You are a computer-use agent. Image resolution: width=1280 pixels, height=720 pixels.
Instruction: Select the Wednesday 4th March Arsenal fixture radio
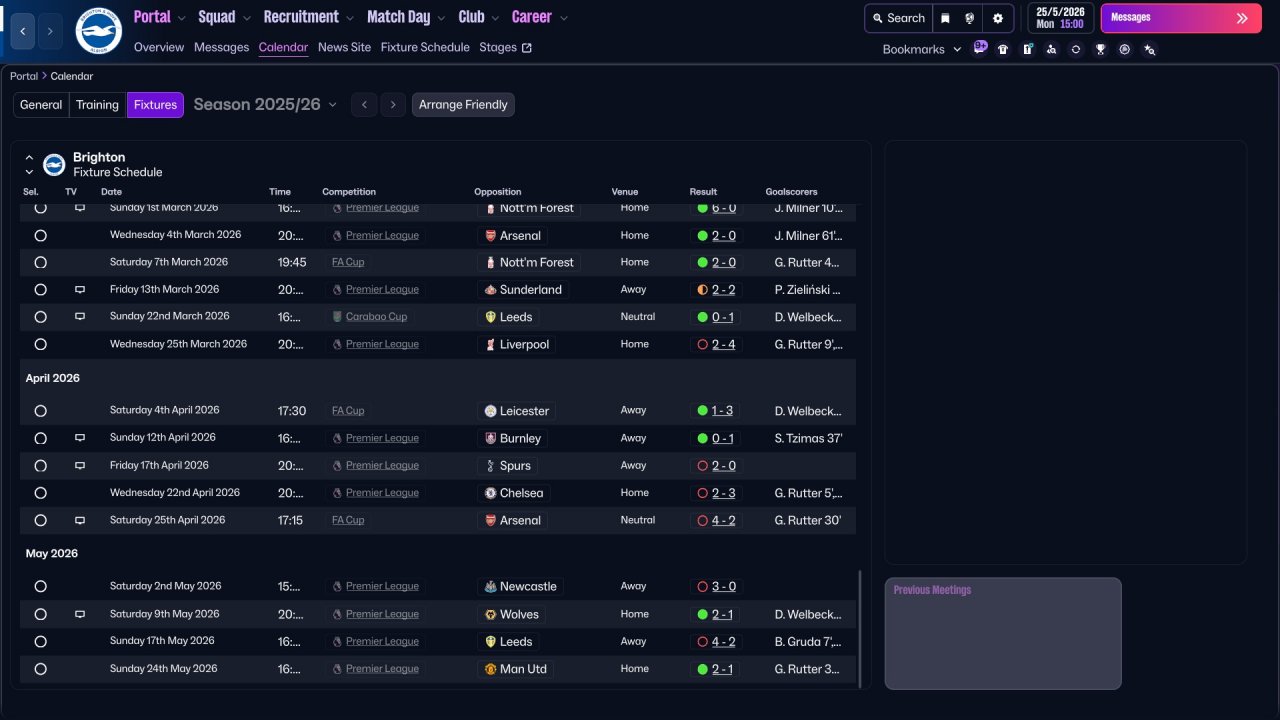[40, 235]
